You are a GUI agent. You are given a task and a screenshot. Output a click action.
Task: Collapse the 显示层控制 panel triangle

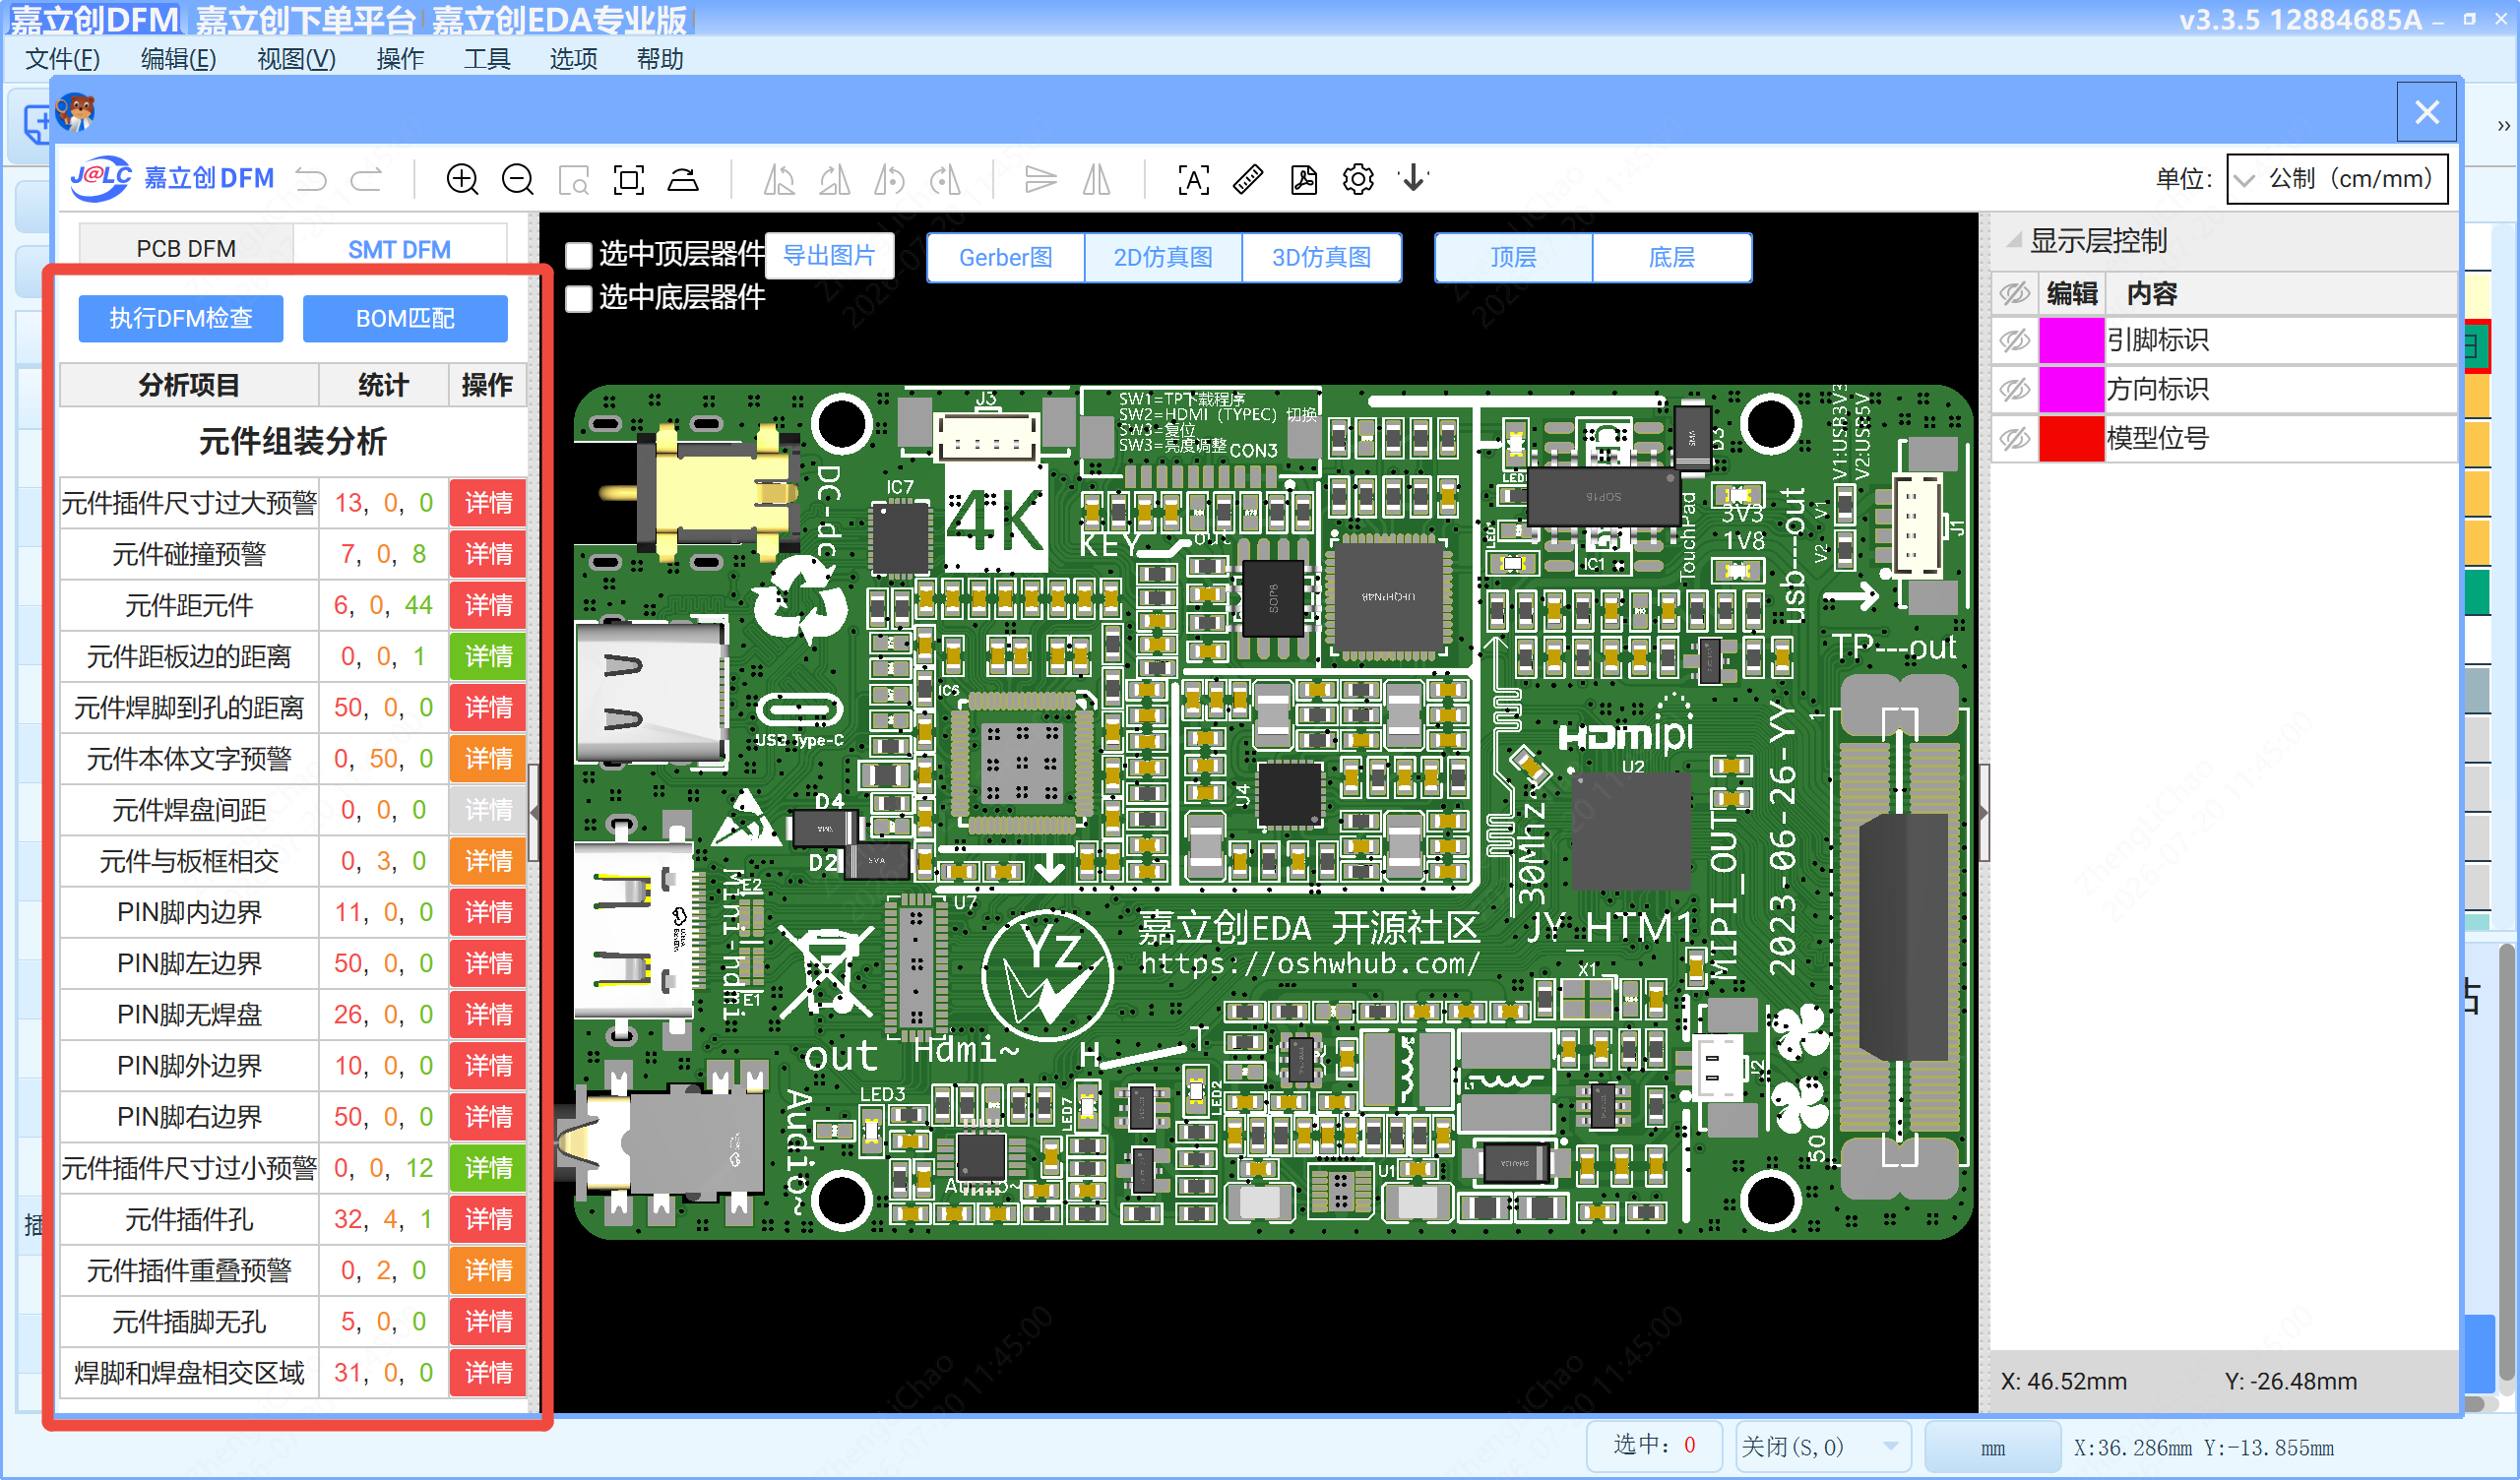2014,240
